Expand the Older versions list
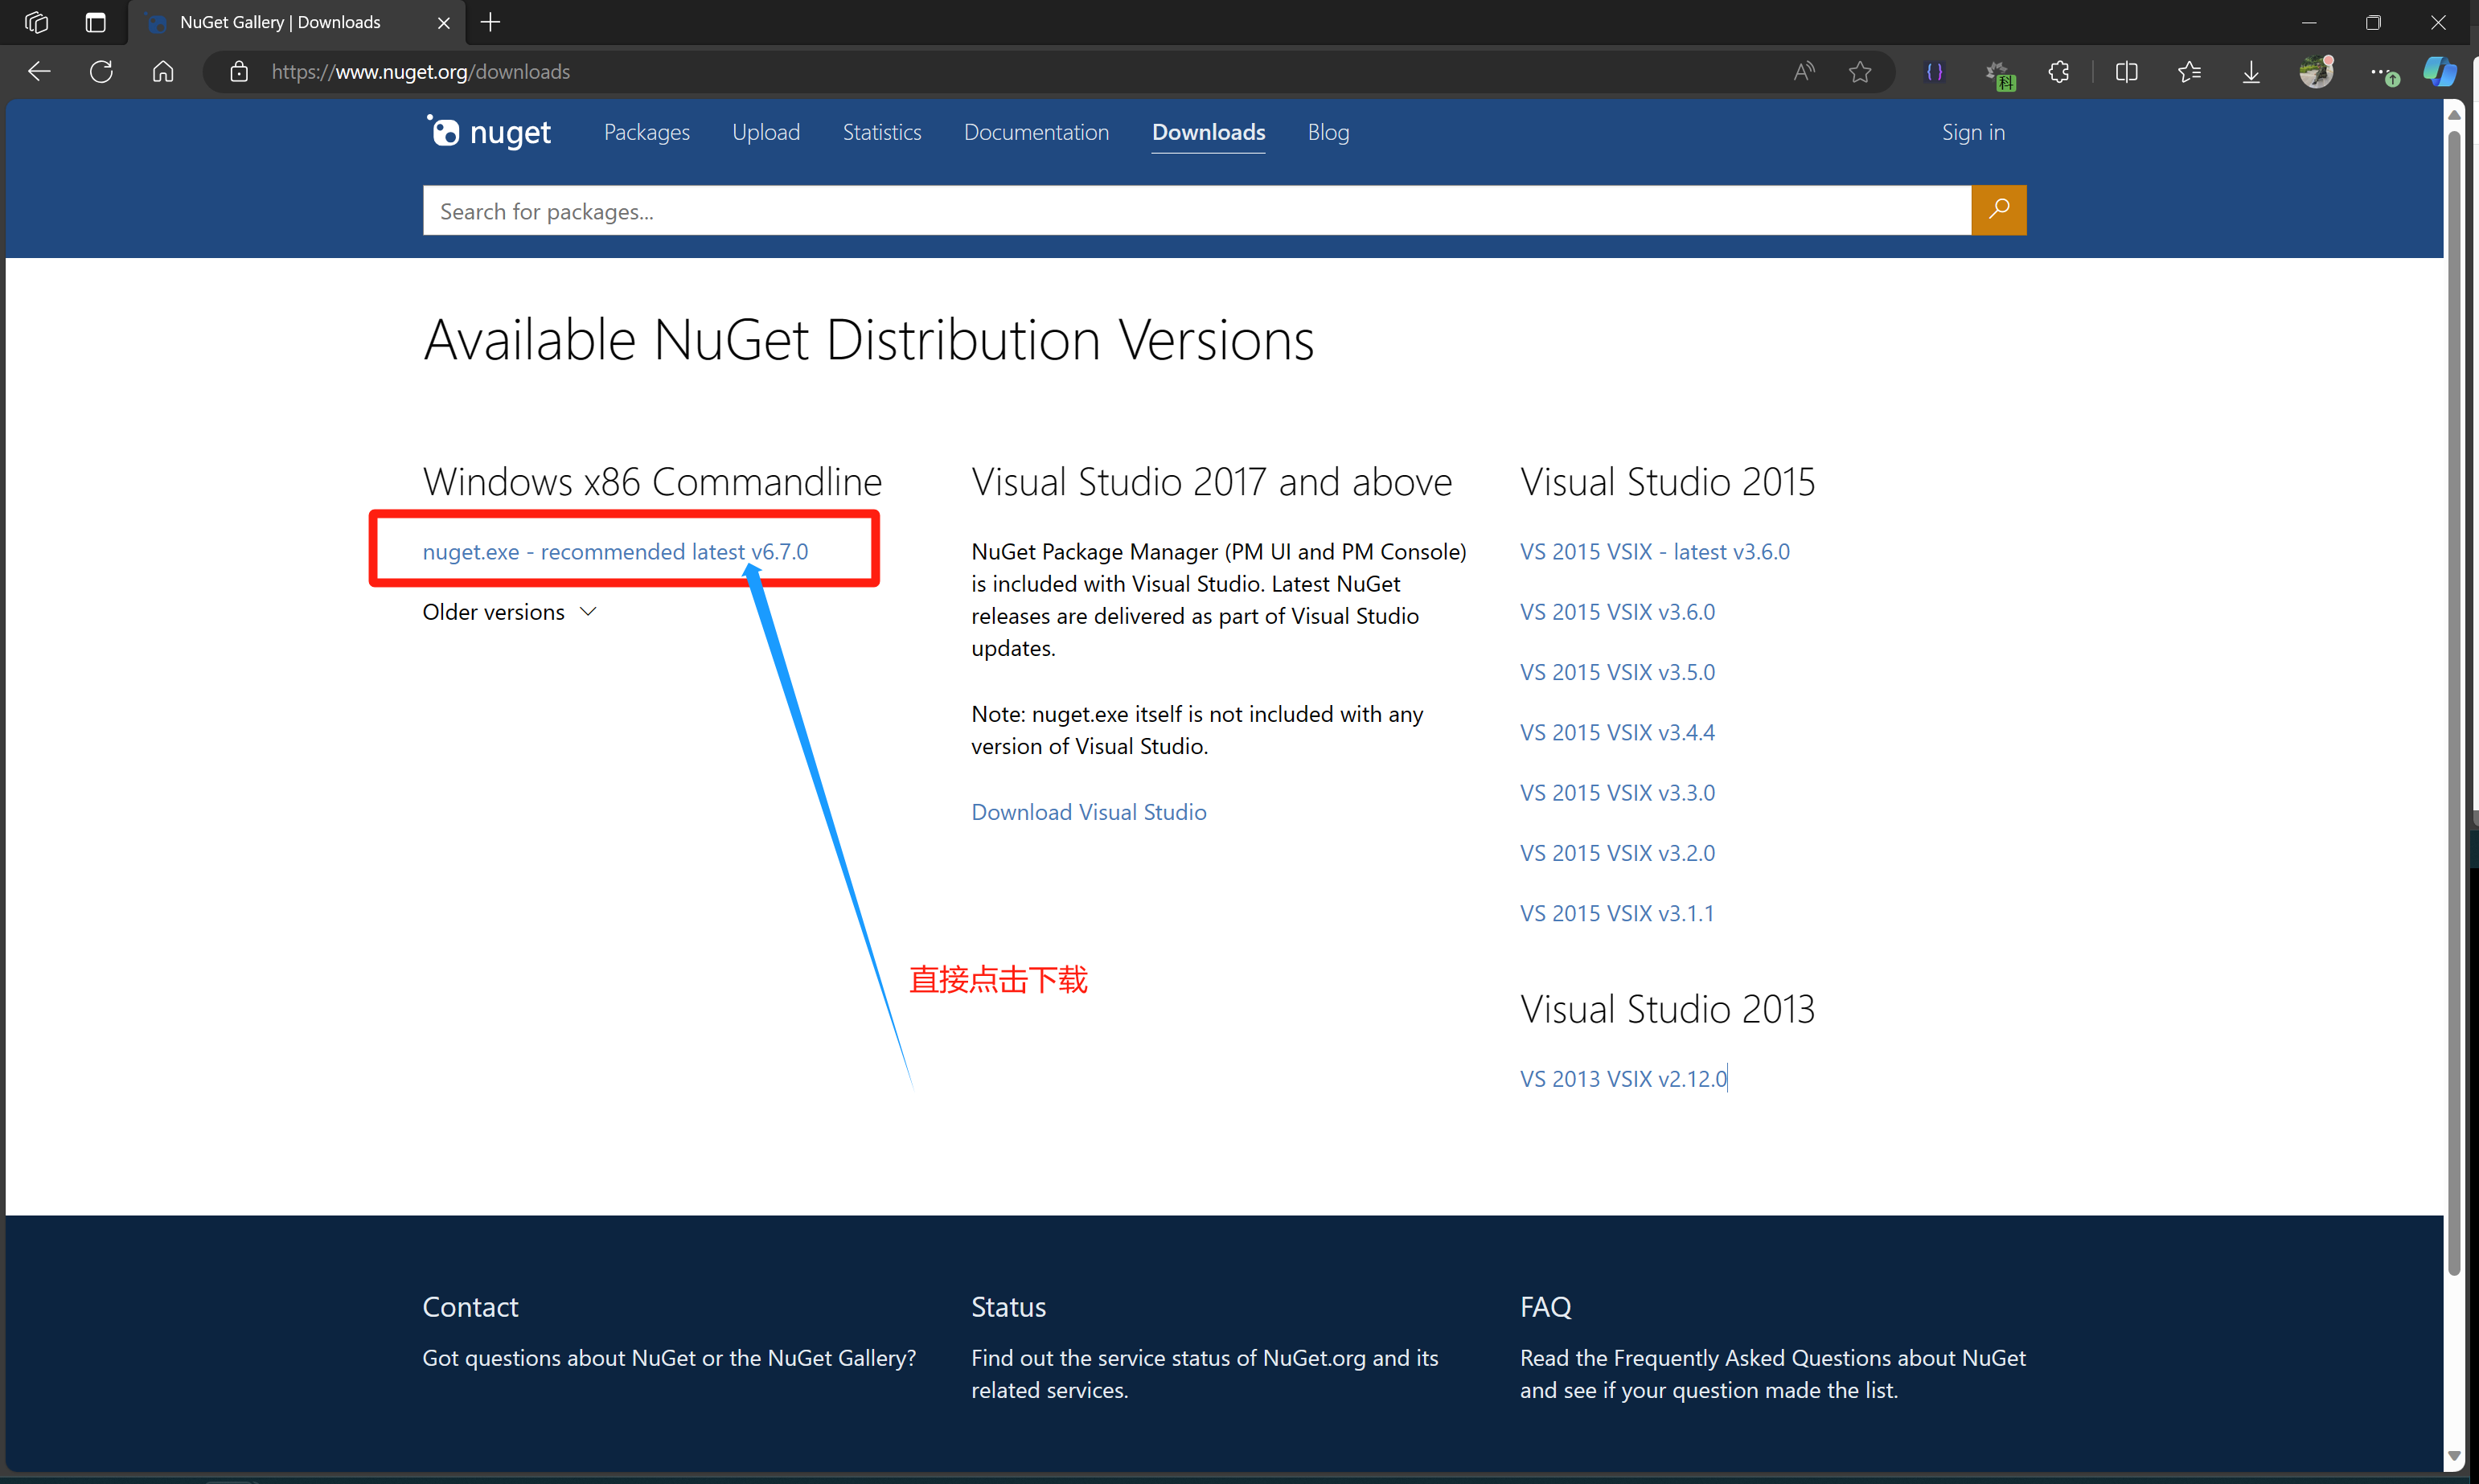This screenshot has width=2479, height=1484. pos(509,612)
